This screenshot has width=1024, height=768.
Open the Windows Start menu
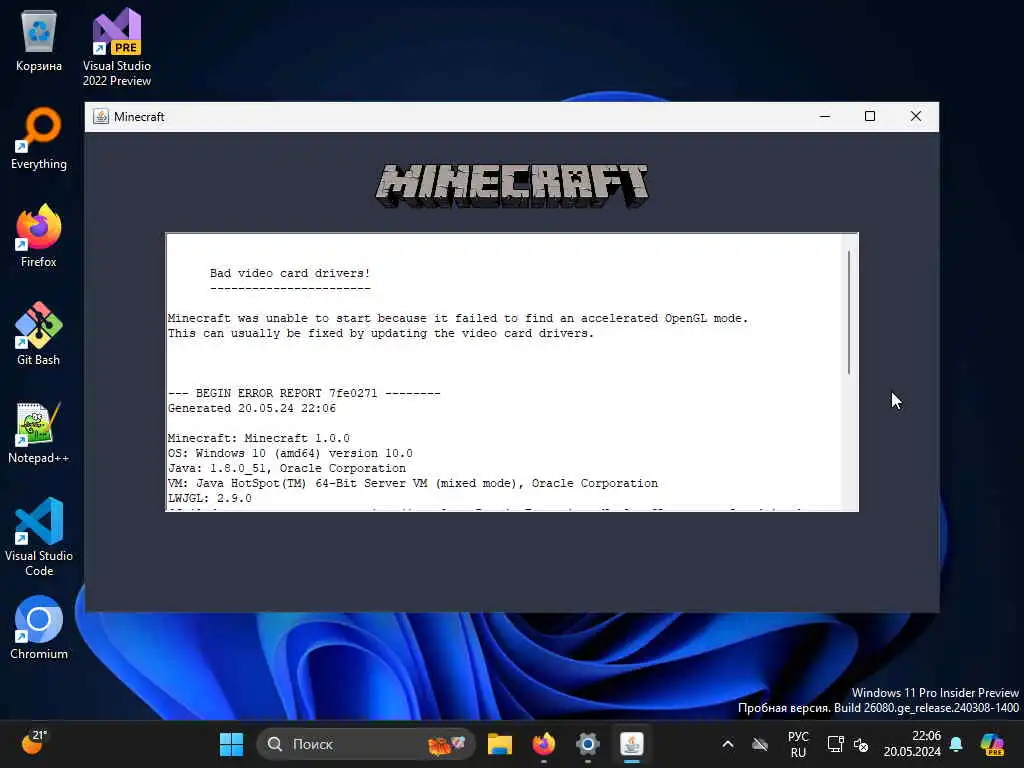pyautogui.click(x=231, y=744)
